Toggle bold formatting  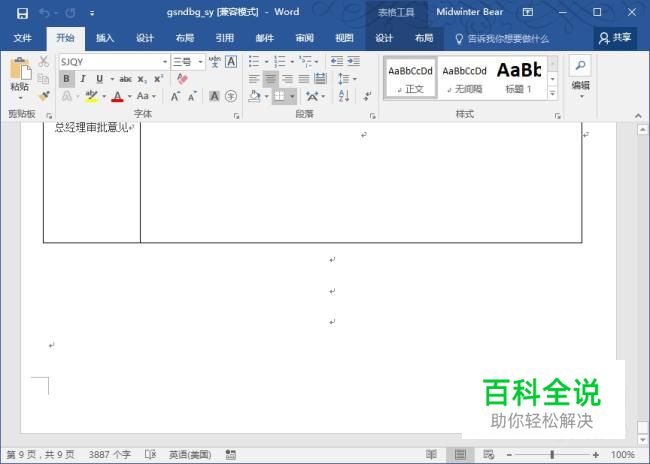click(x=66, y=79)
